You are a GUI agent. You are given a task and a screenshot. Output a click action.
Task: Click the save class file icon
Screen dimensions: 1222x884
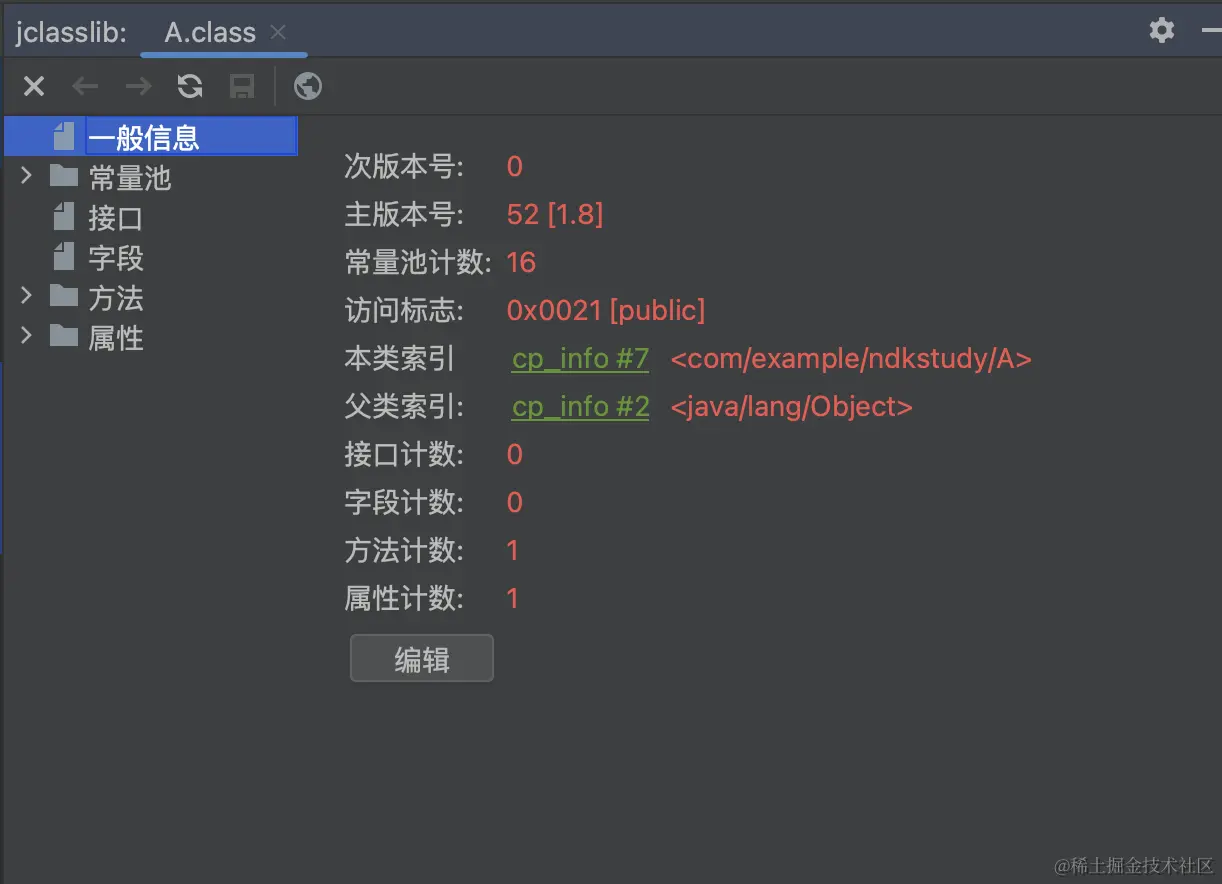pos(241,86)
